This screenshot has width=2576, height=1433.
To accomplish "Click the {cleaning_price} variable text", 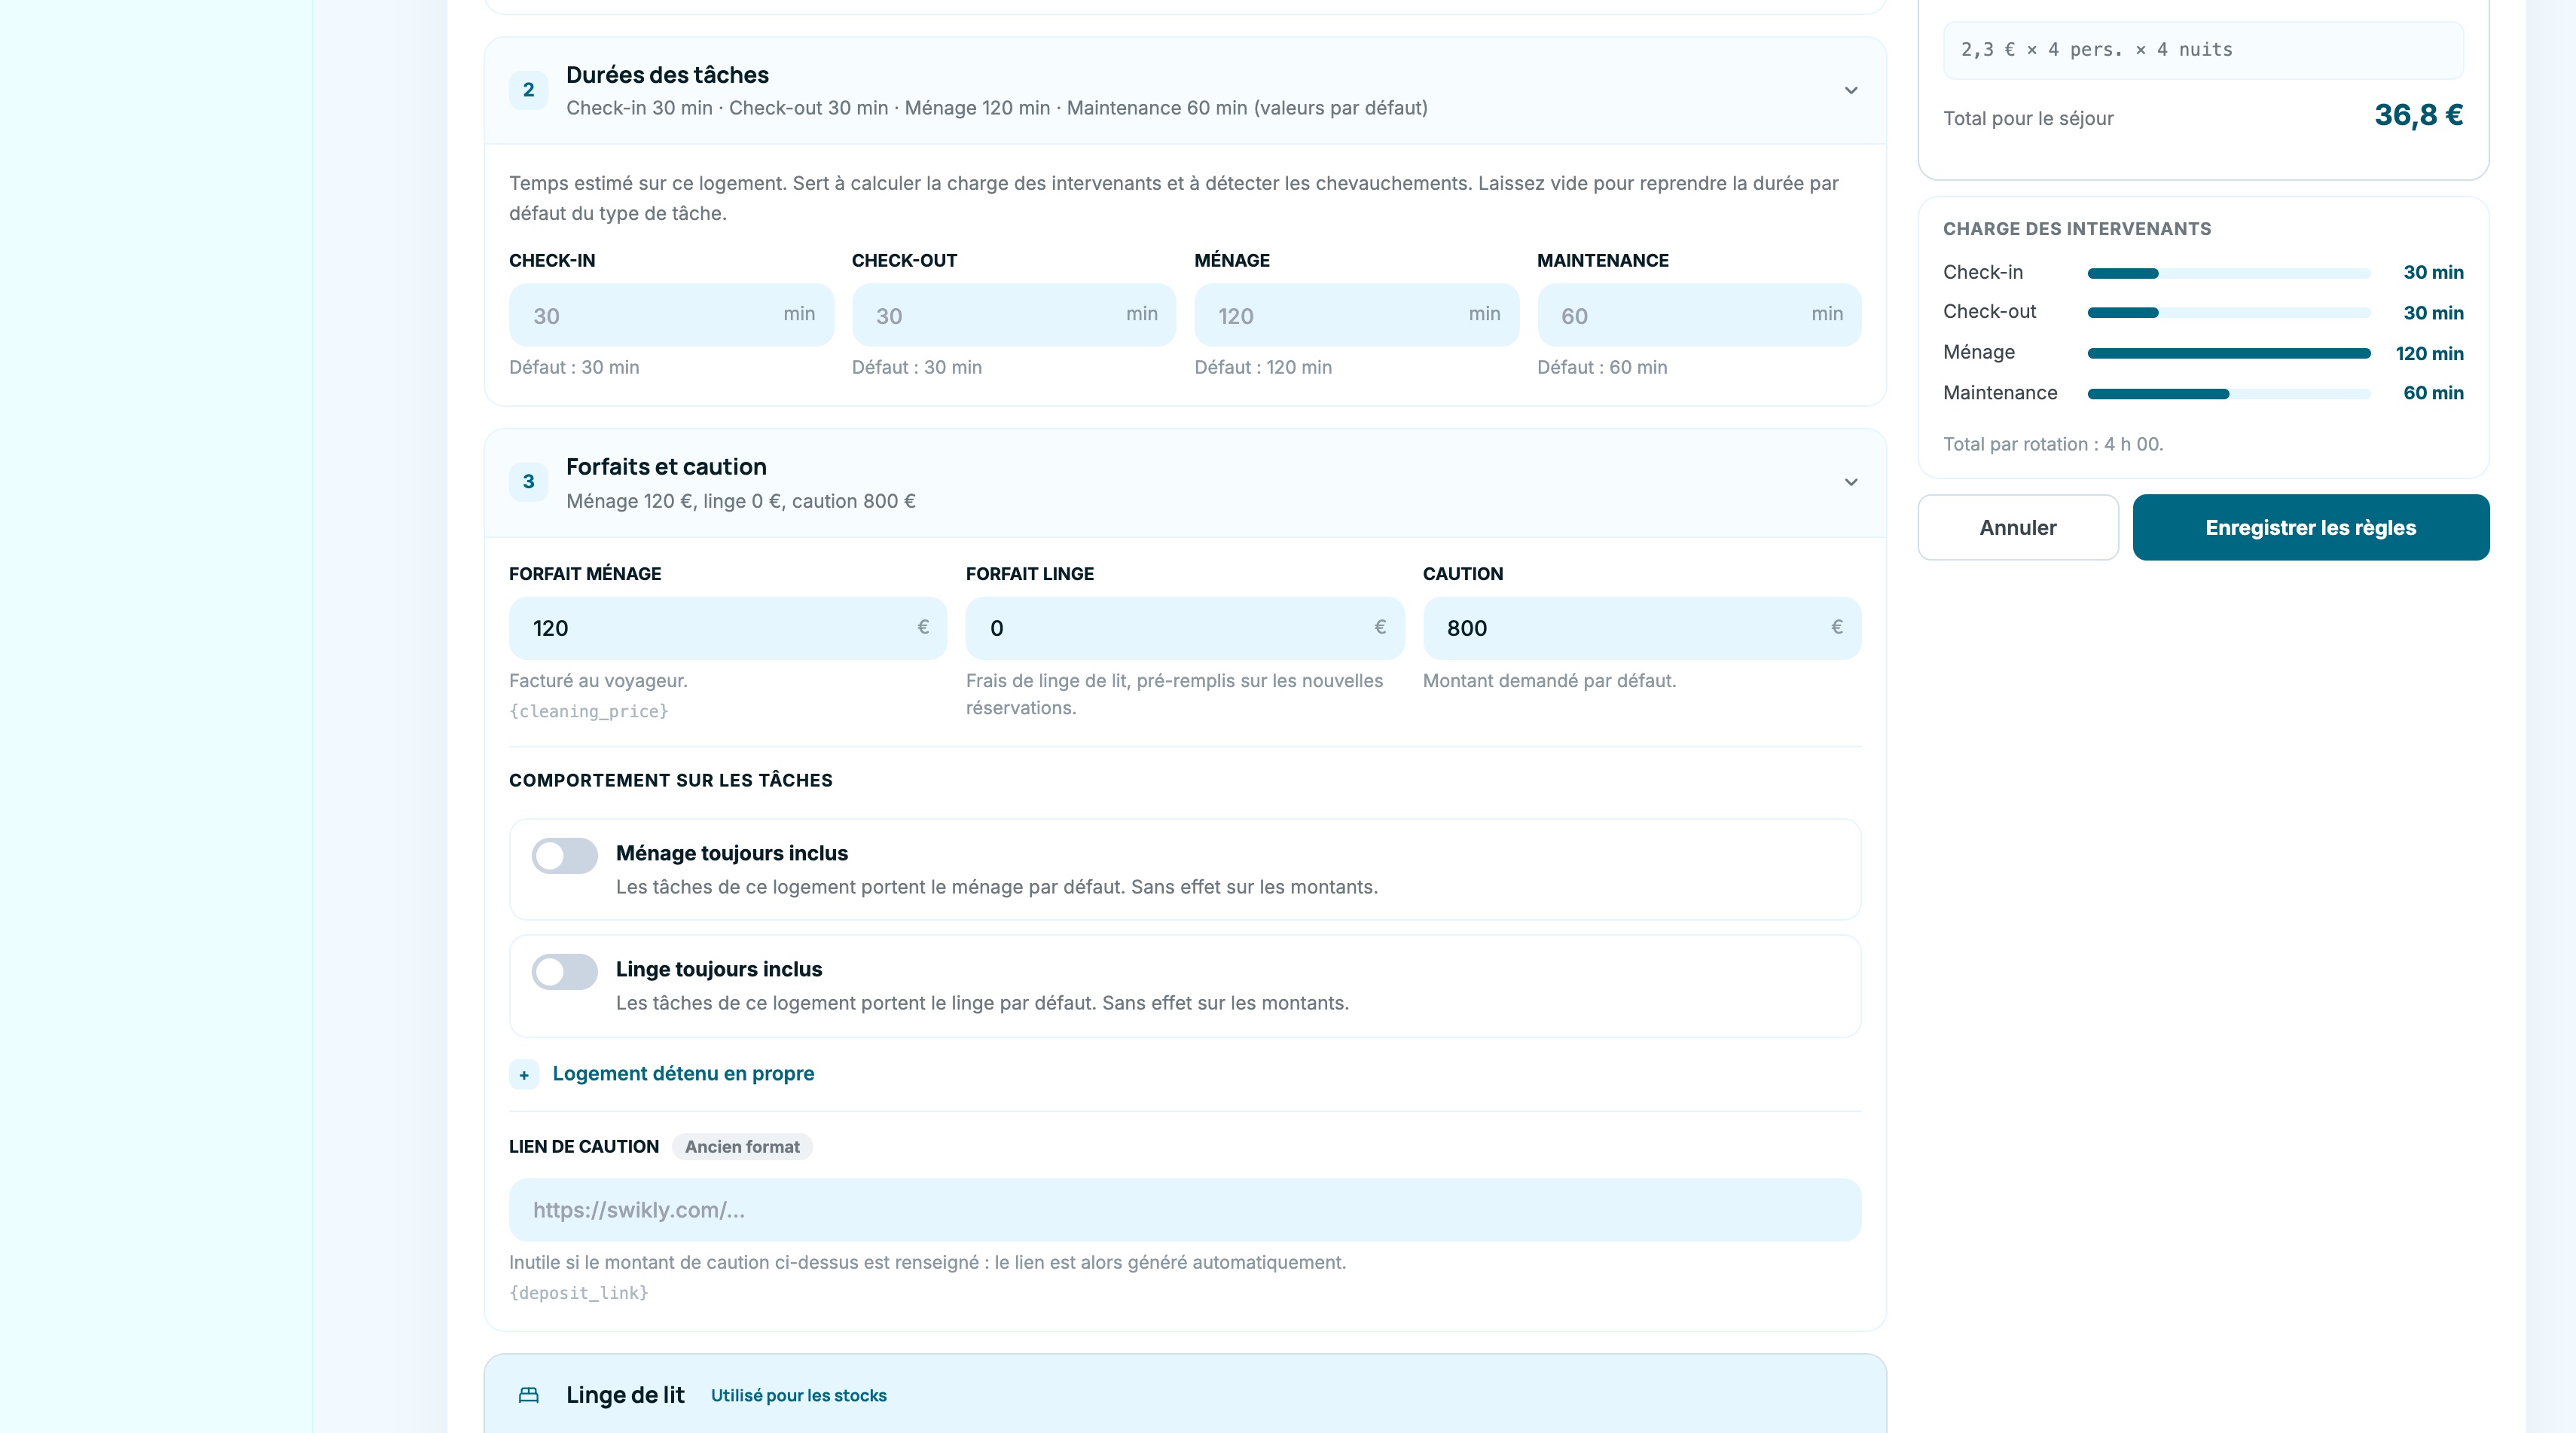I will coord(588,711).
